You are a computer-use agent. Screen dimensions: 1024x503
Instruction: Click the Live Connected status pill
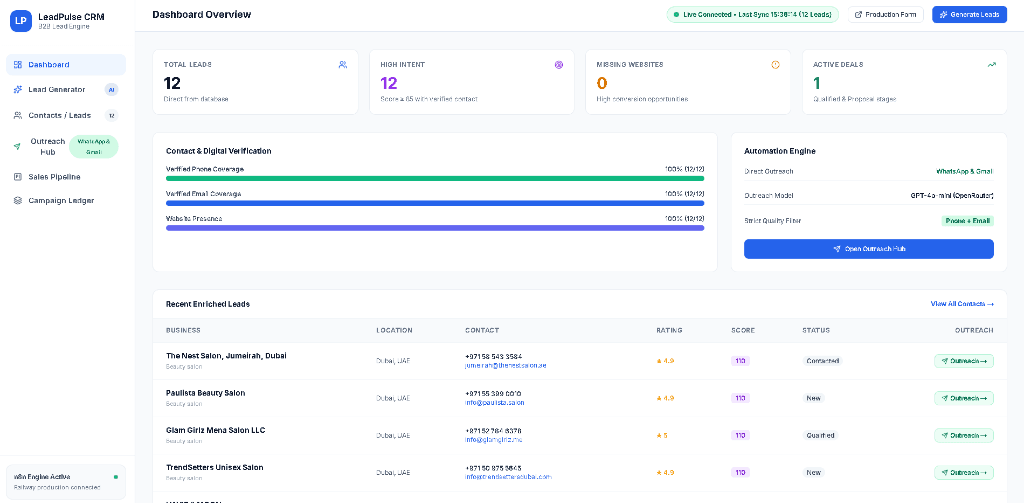[752, 14]
